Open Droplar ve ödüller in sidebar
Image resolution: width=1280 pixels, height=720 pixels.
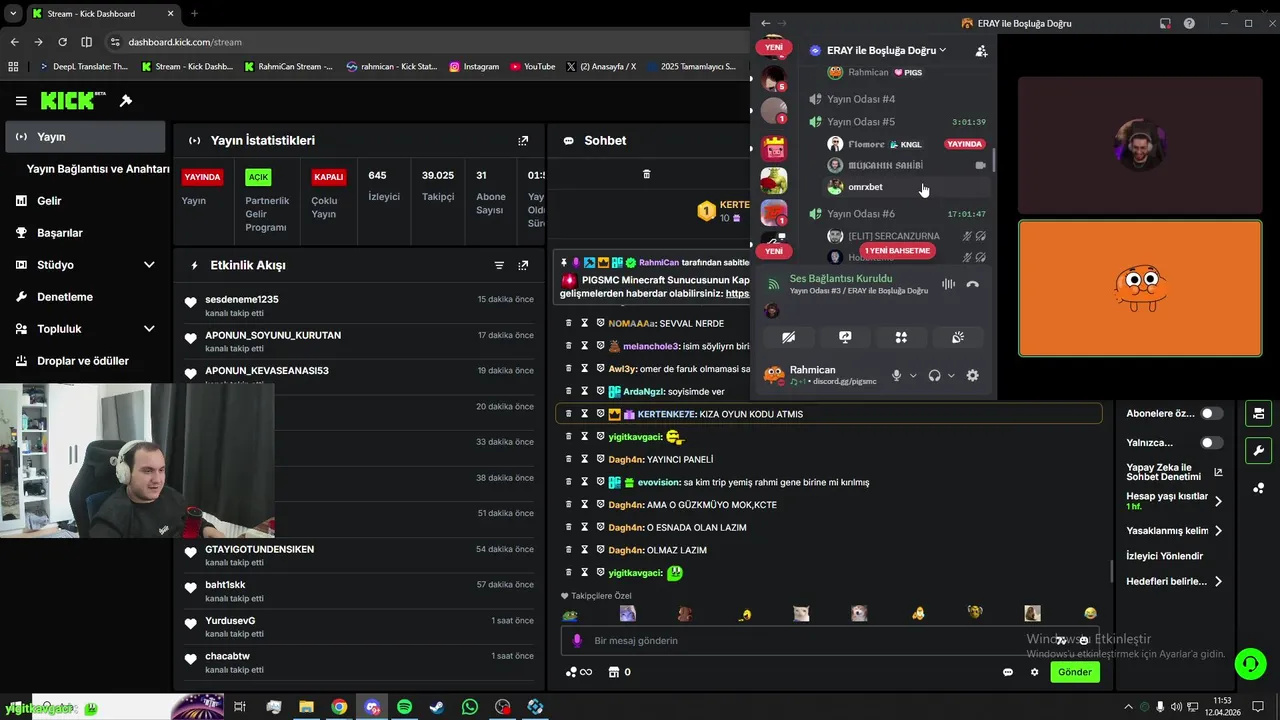pos(84,361)
